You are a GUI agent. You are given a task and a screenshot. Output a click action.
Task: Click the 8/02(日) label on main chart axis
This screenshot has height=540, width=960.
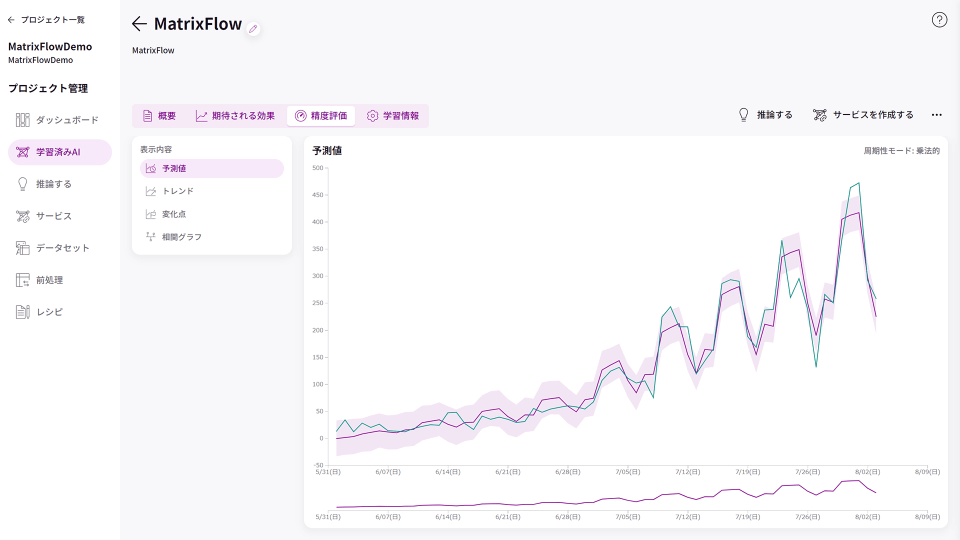(868, 472)
